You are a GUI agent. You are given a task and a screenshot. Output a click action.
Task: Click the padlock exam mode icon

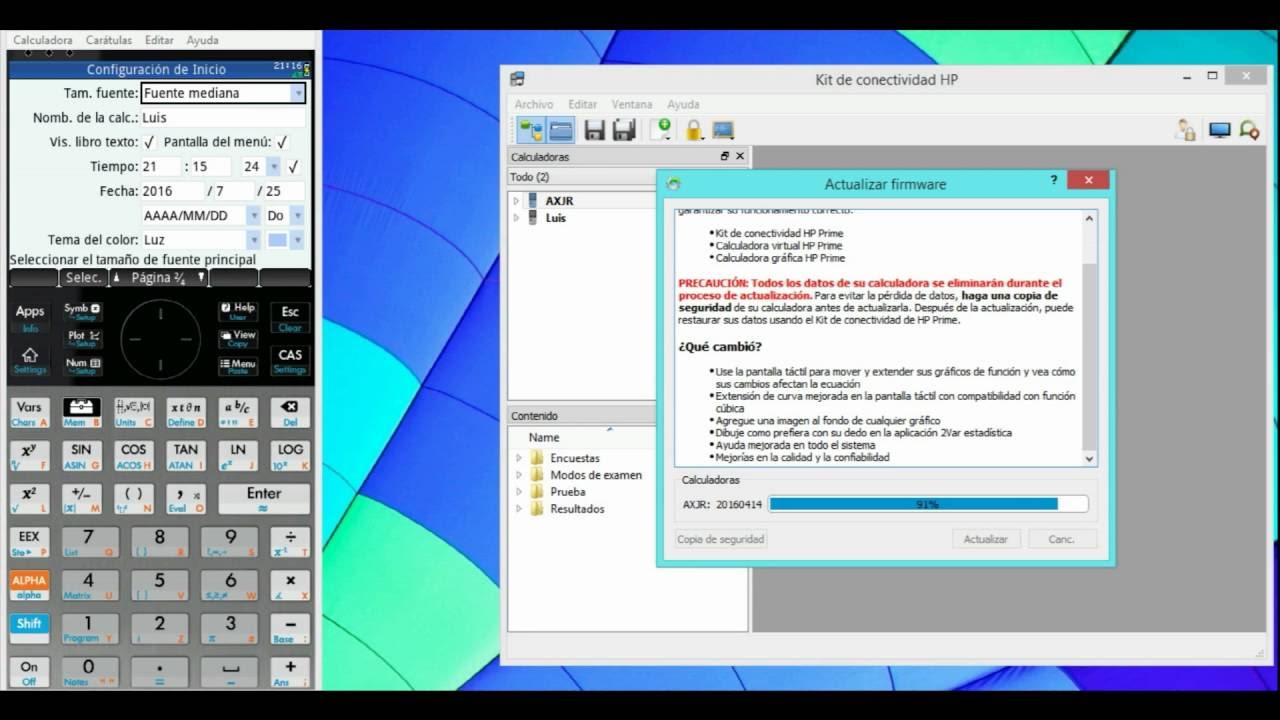click(694, 130)
